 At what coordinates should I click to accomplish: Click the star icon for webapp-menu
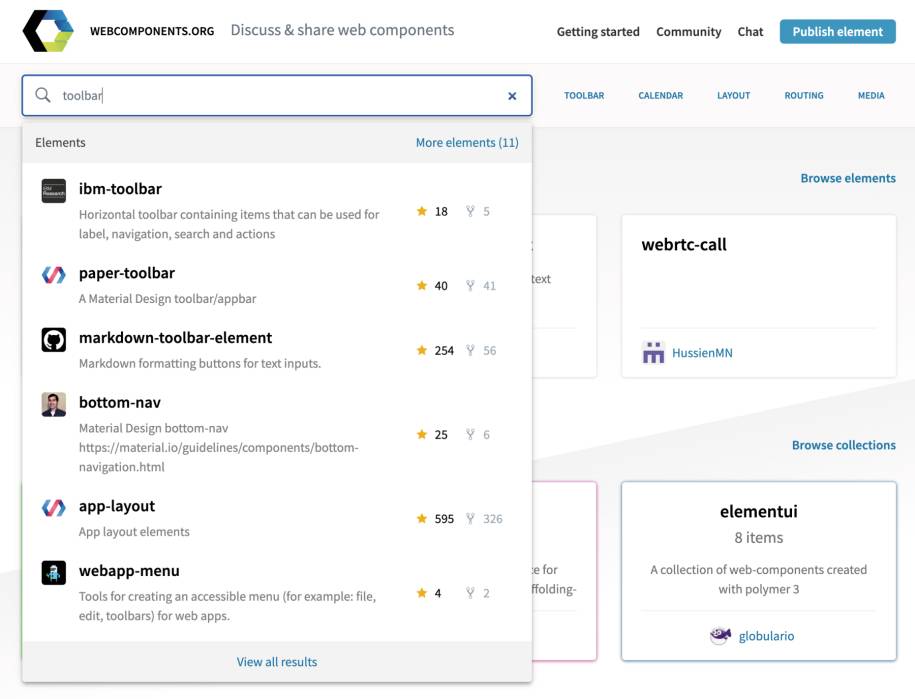pos(422,593)
